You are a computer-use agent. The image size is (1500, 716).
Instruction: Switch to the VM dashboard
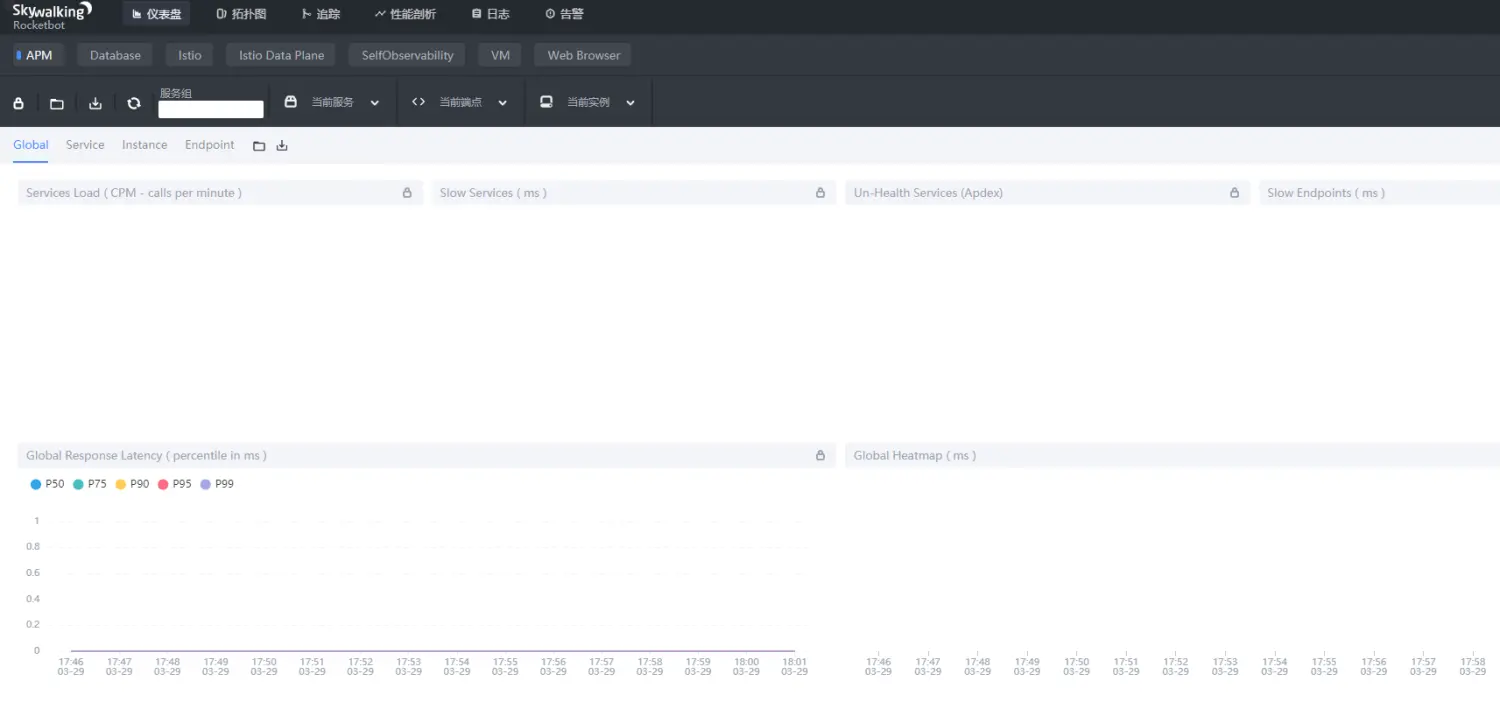[500, 55]
